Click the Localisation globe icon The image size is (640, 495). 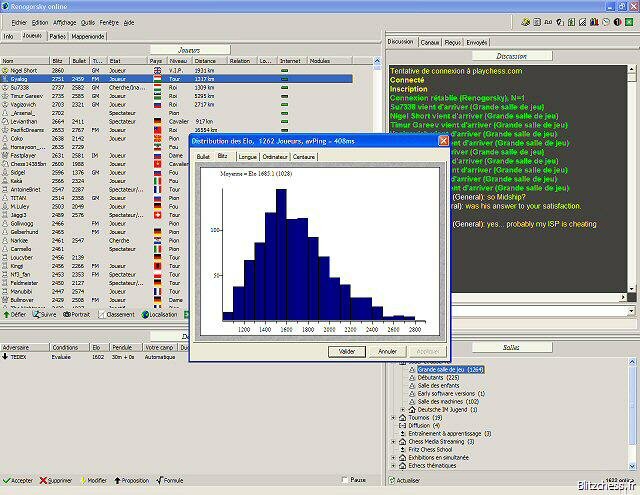pyautogui.click(x=145, y=314)
